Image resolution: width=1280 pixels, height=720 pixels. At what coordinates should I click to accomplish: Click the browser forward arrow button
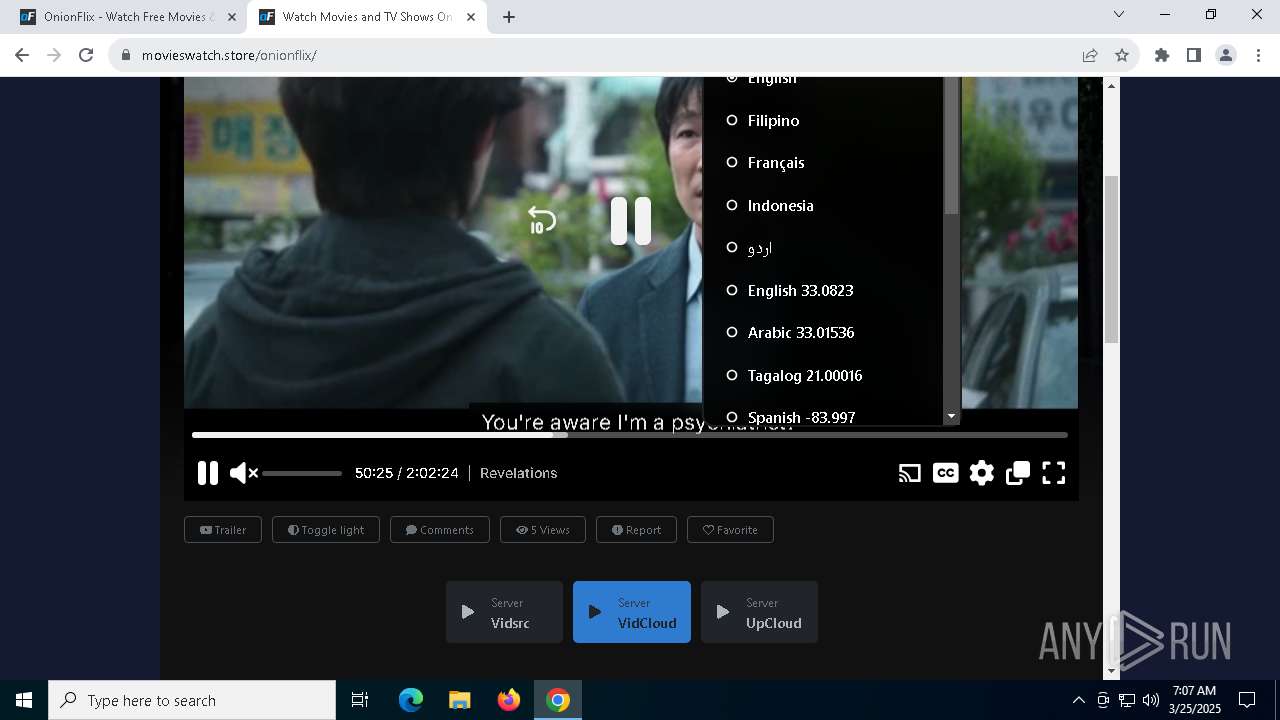[x=54, y=55]
